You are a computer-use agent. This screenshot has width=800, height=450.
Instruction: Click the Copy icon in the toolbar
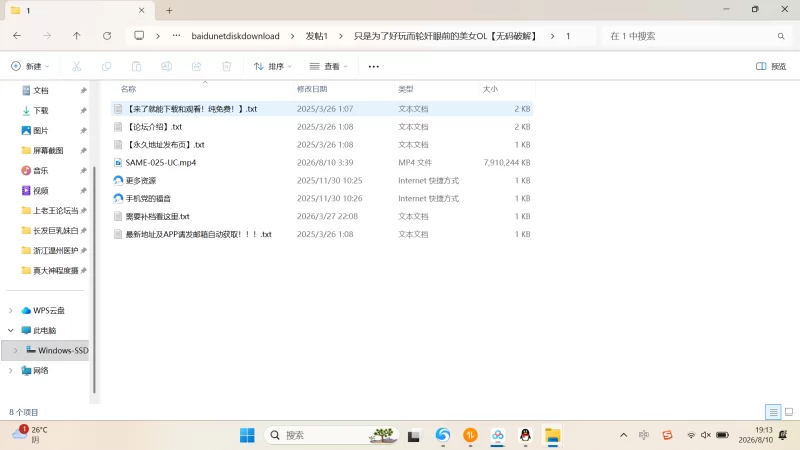[x=106, y=66]
